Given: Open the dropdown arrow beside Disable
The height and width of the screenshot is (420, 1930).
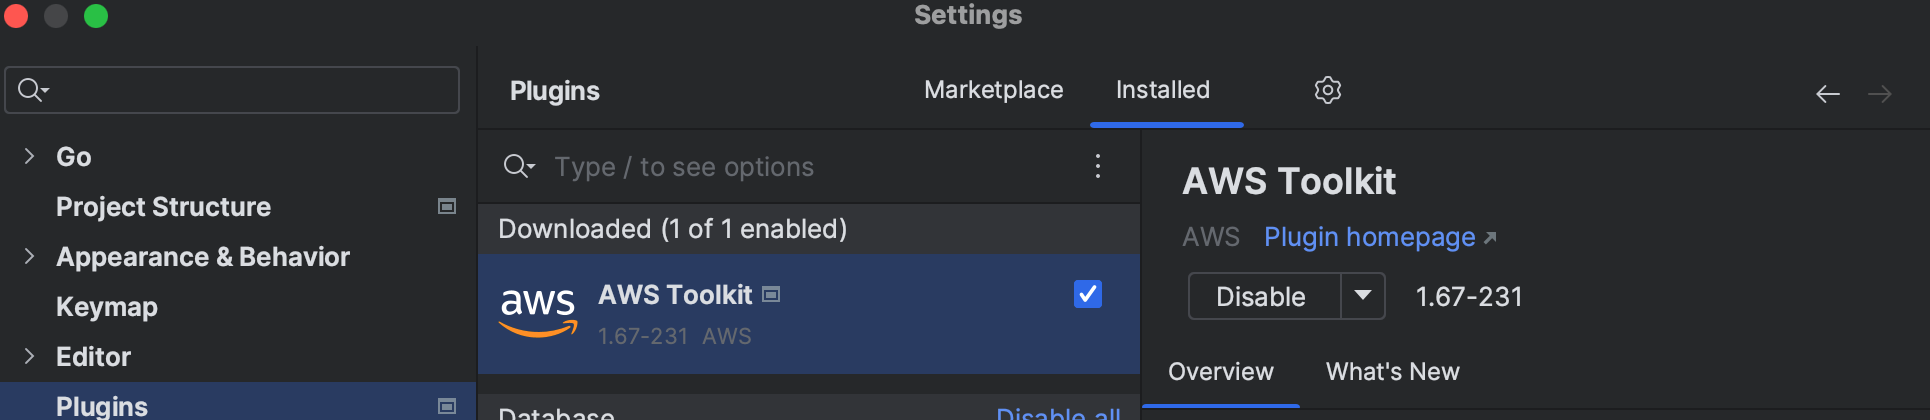Looking at the screenshot, I should pos(1362,296).
